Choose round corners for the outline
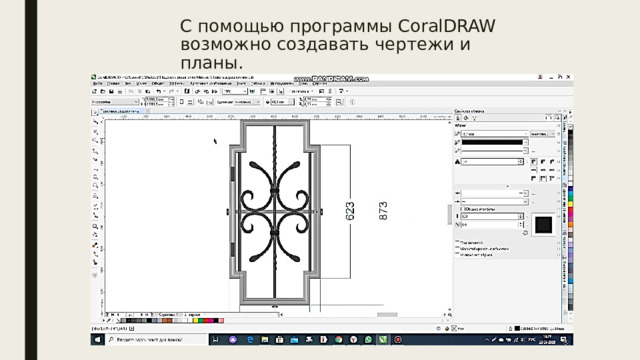The image size is (640, 360). click(x=543, y=162)
